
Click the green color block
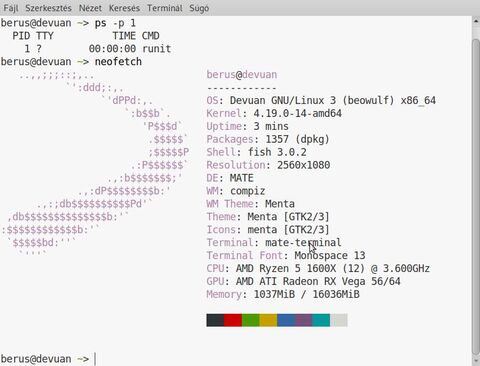click(x=250, y=320)
